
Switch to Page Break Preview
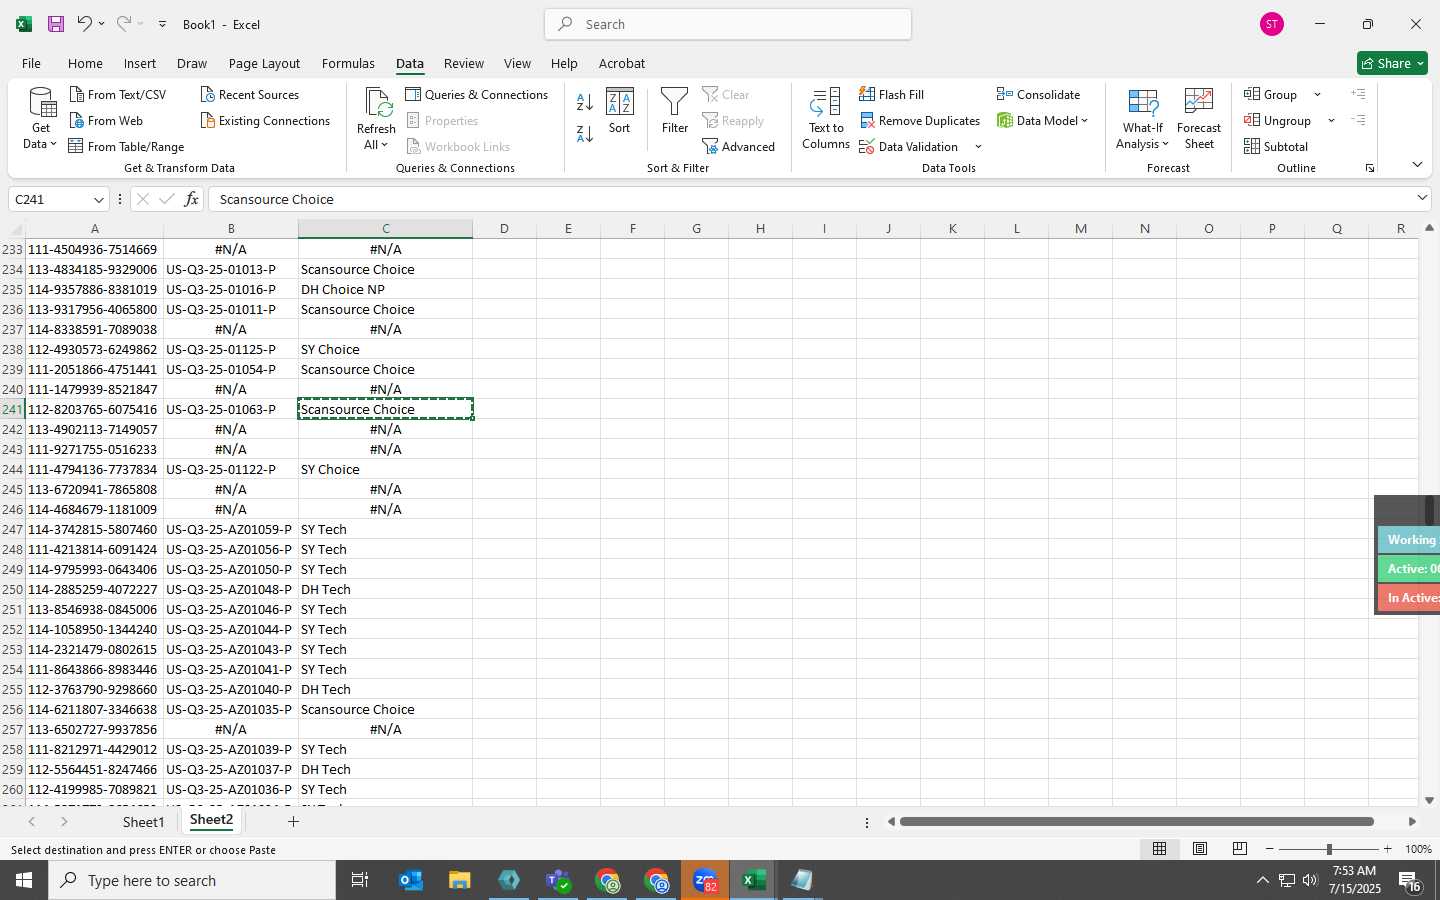[1239, 849]
